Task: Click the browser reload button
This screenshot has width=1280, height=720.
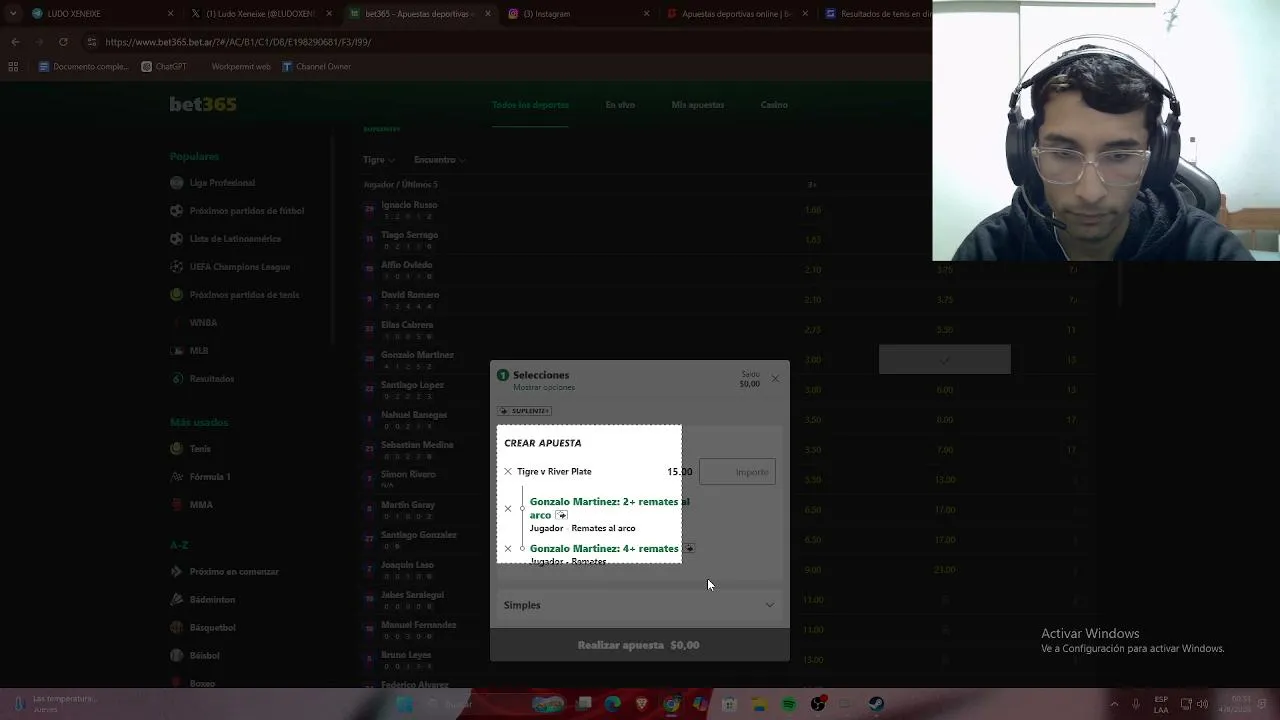Action: (63, 42)
